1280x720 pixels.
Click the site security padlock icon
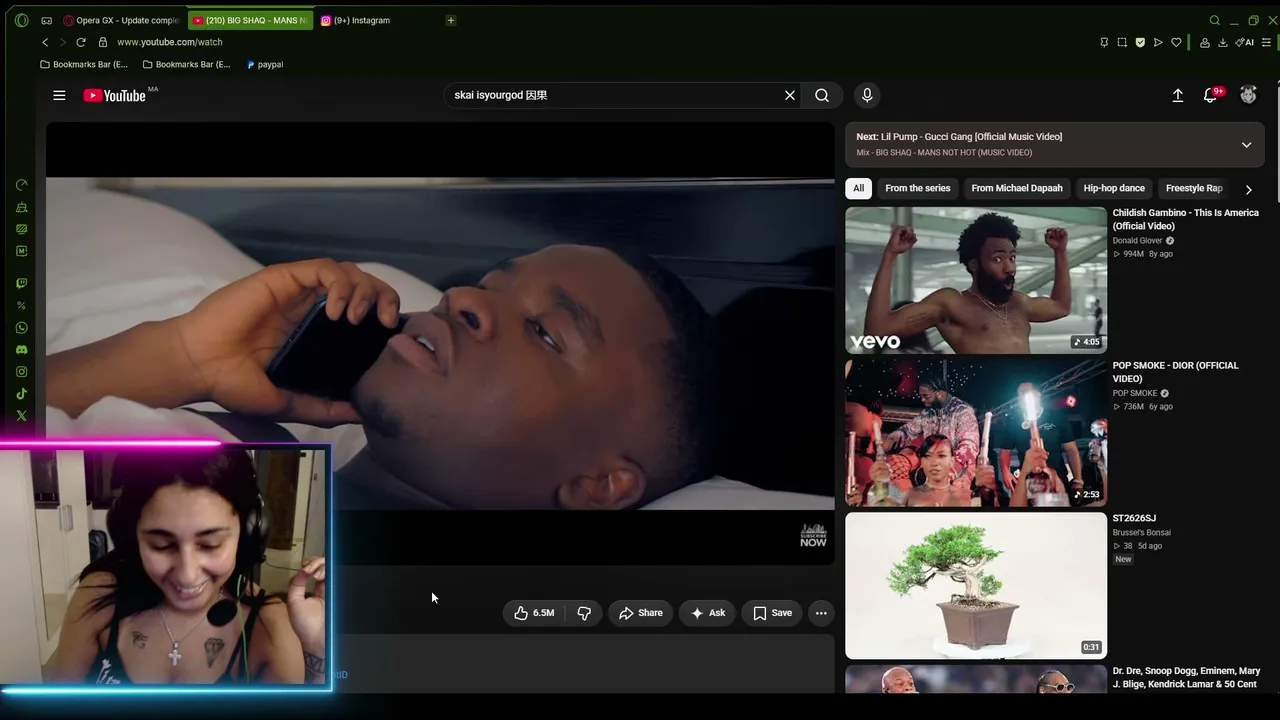(102, 42)
